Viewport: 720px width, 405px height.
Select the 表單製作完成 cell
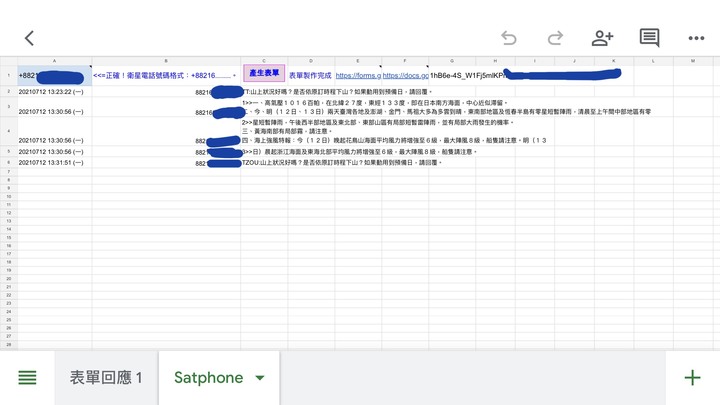pyautogui.click(x=311, y=75)
